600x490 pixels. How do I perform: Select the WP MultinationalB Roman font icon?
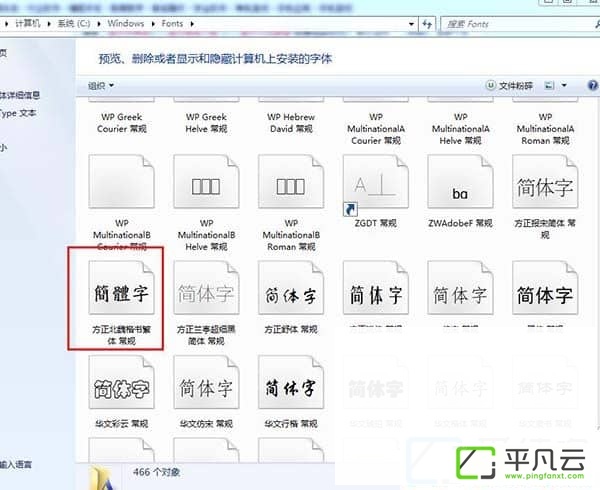(291, 181)
